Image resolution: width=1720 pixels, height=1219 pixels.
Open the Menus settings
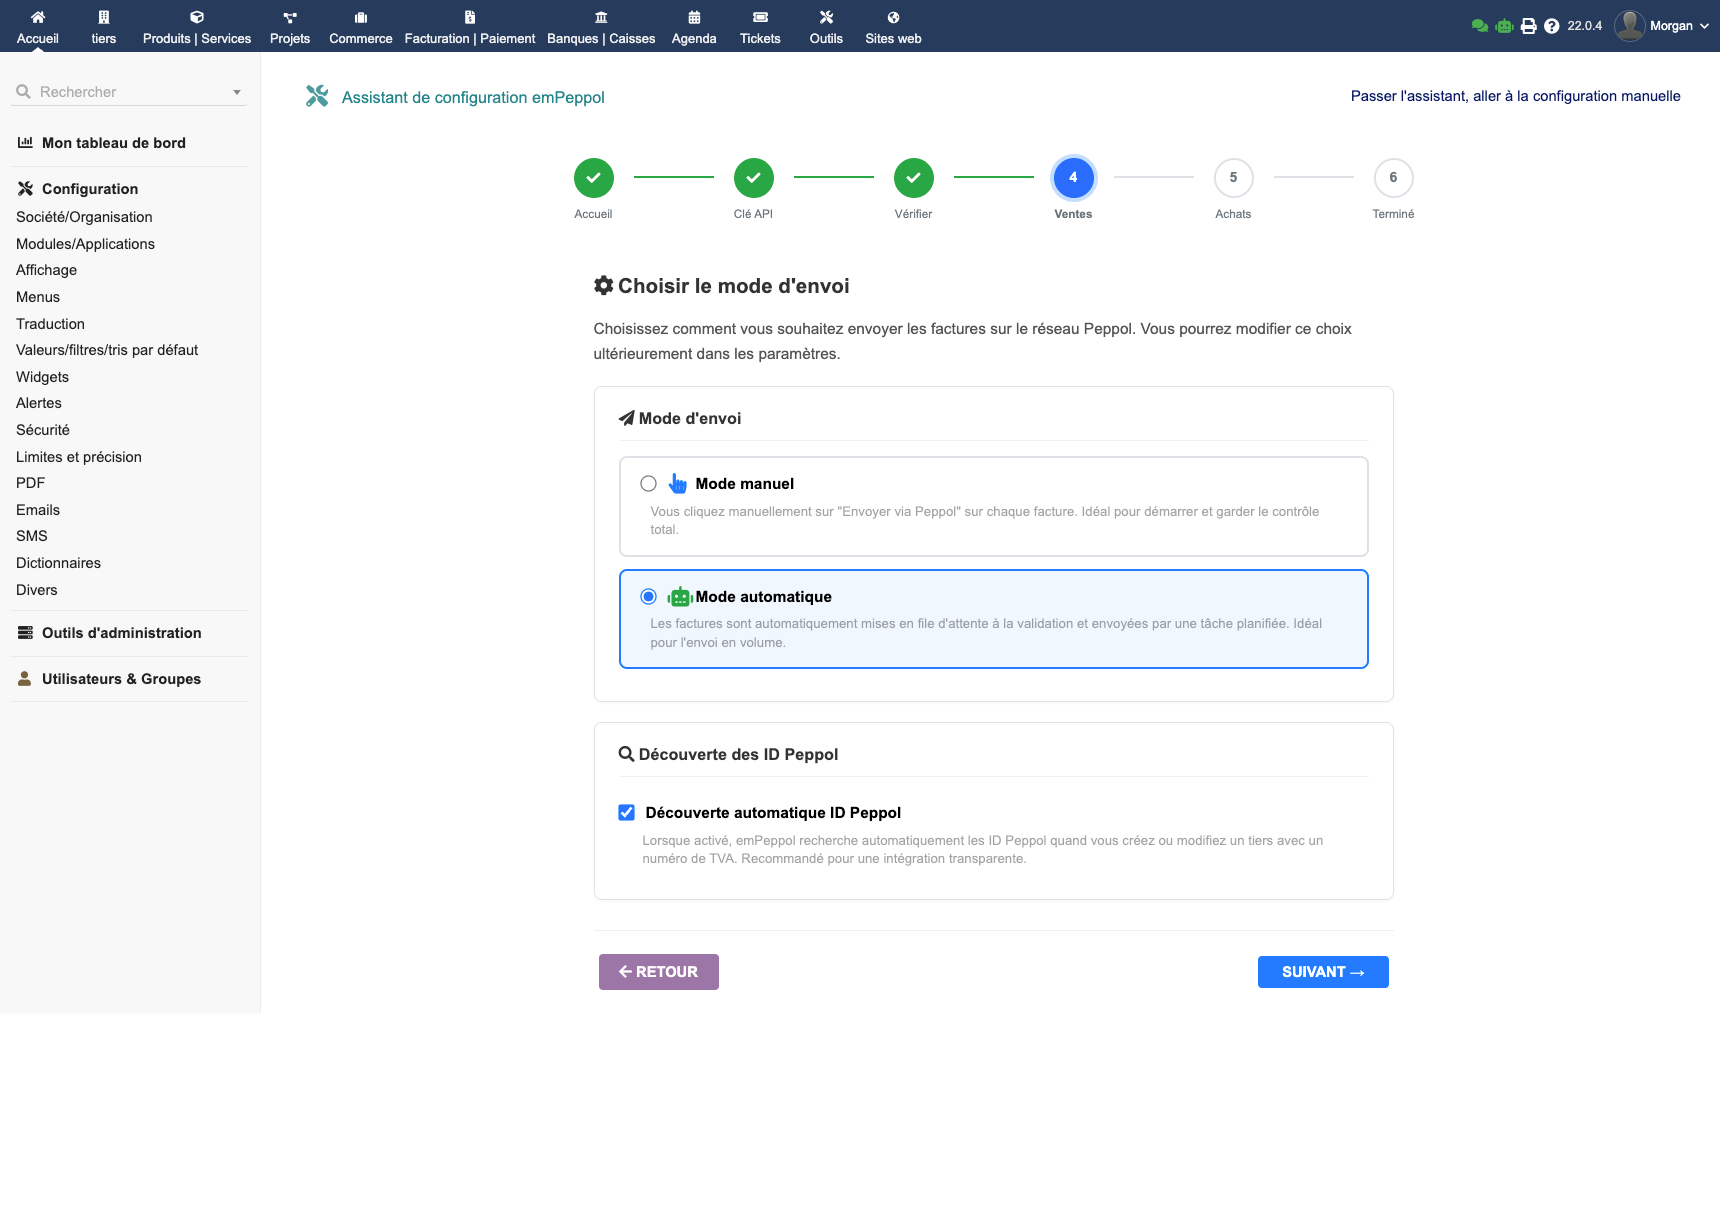point(38,297)
